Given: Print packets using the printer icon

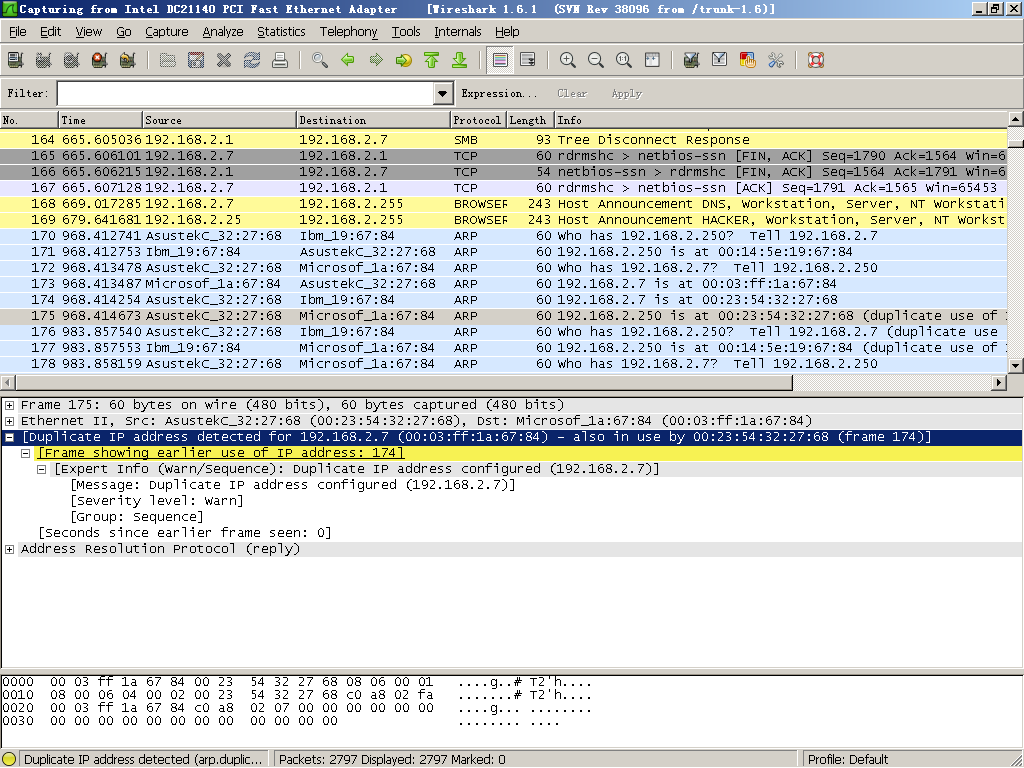Looking at the screenshot, I should (x=280, y=60).
